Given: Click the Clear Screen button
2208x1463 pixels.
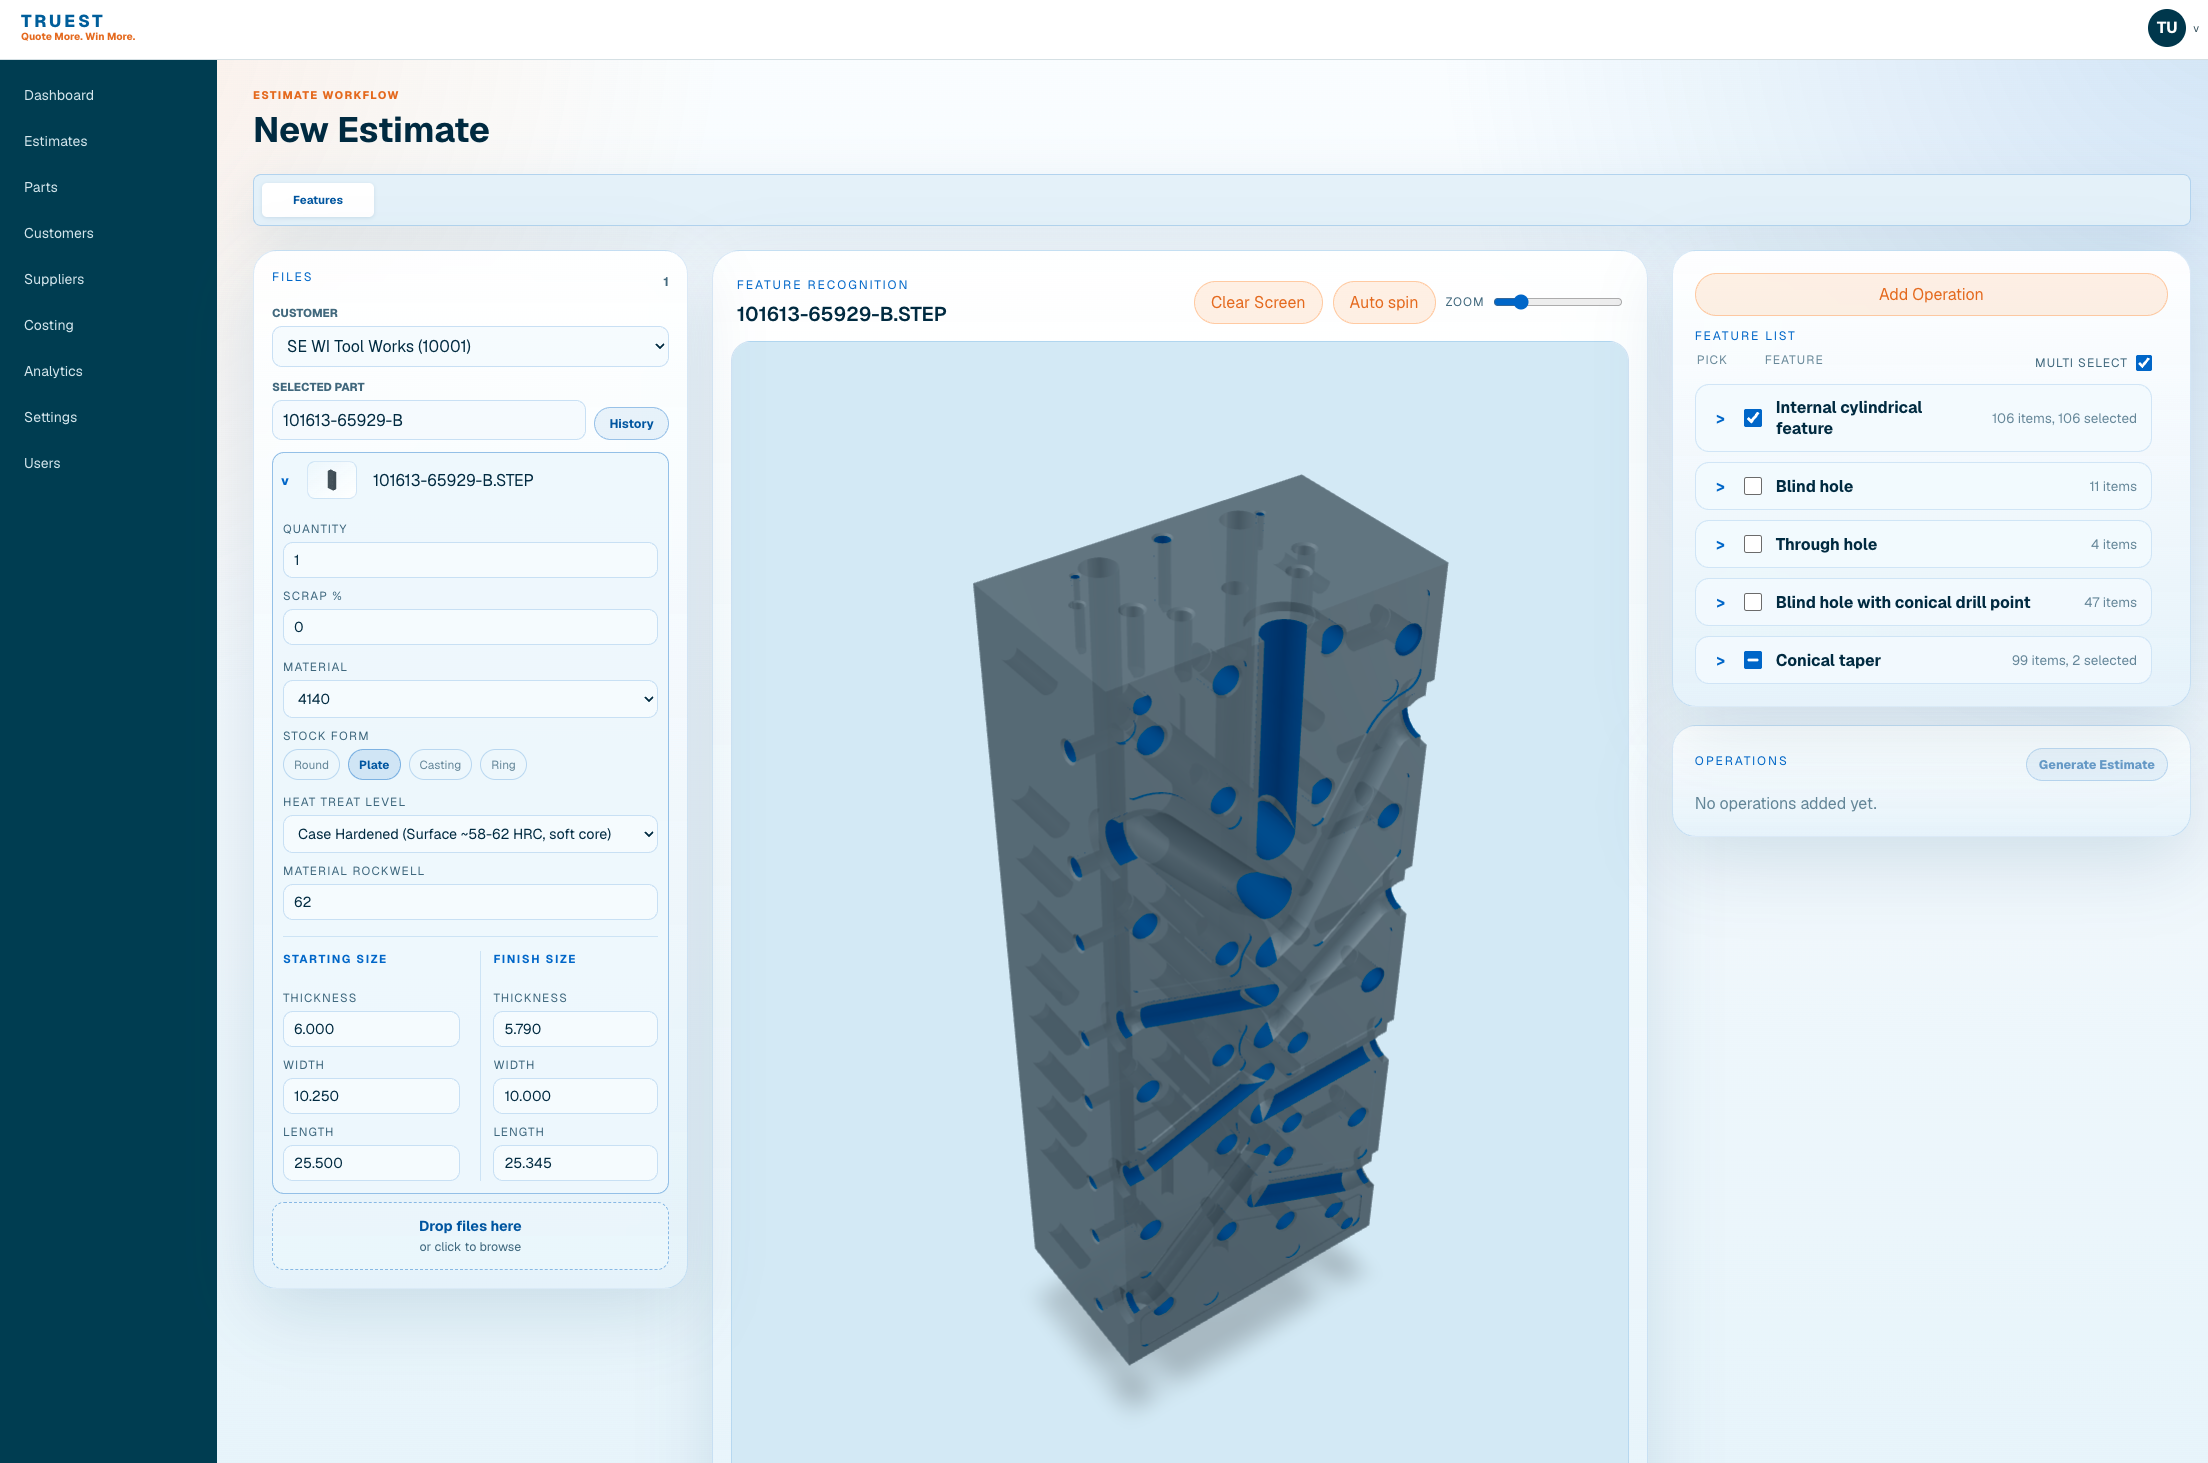Looking at the screenshot, I should [1258, 302].
